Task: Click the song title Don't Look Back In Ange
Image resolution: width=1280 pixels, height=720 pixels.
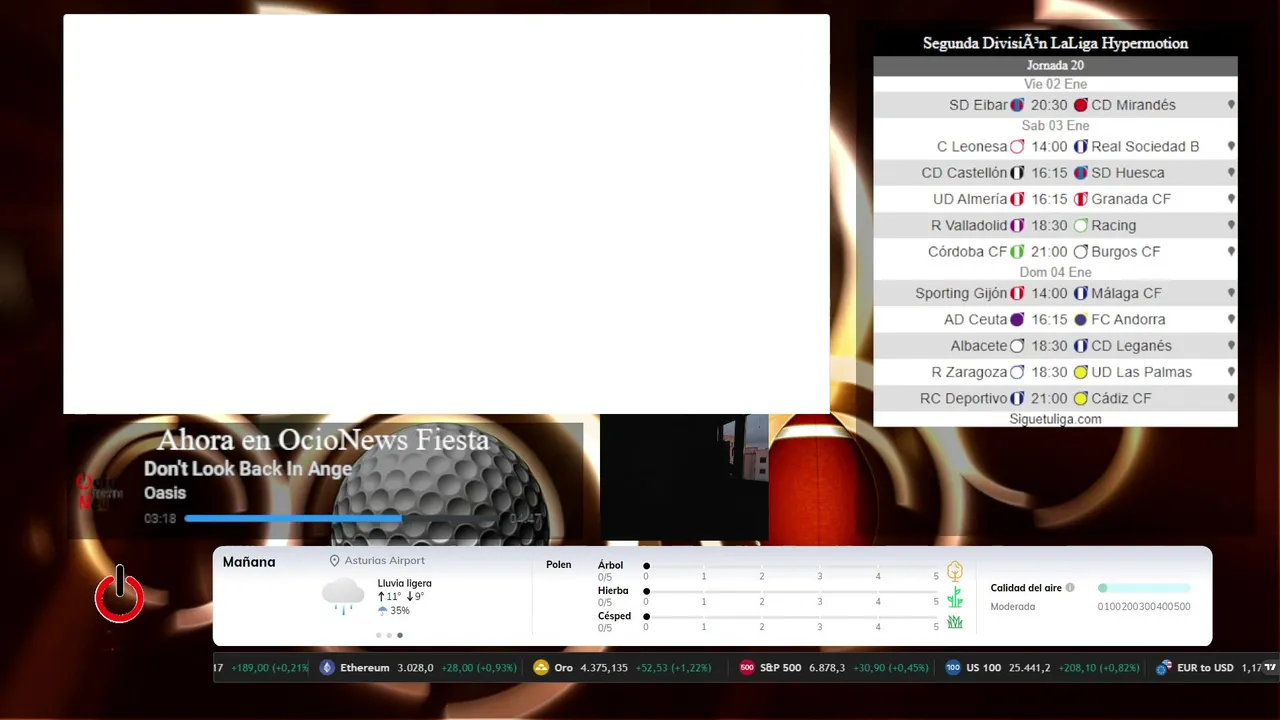Action: click(248, 469)
